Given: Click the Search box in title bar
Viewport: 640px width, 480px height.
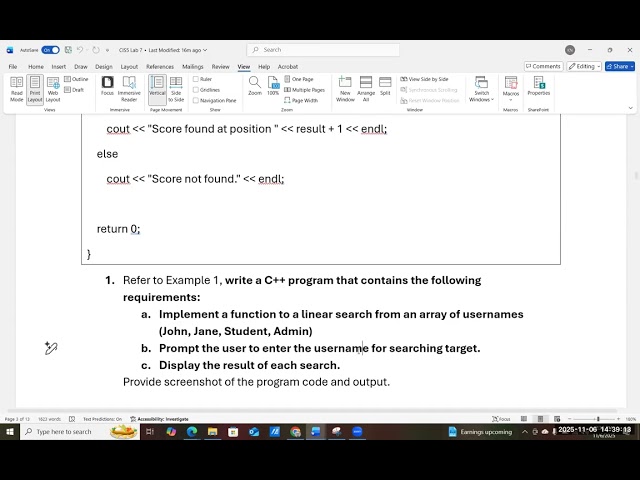Looking at the screenshot, I should pyautogui.click(x=323, y=50).
